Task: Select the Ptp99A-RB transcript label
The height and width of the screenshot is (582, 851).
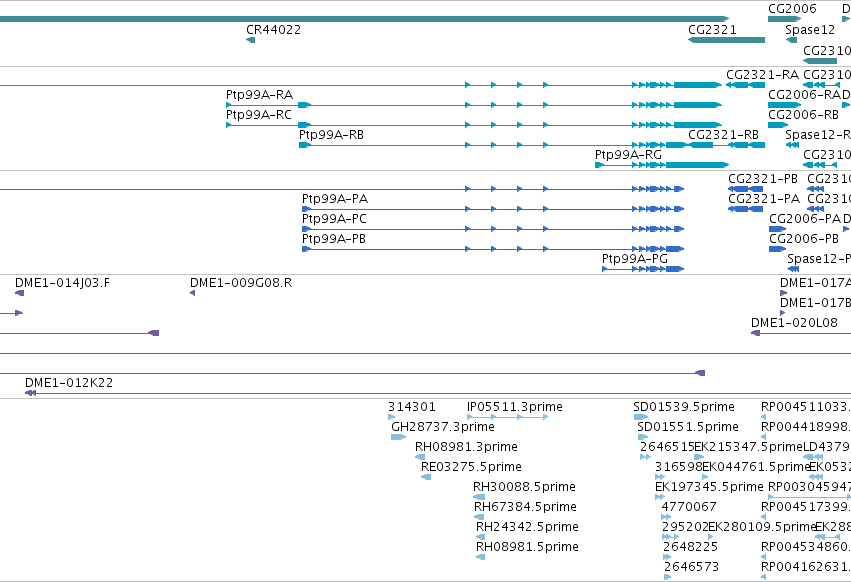Action: pos(331,135)
